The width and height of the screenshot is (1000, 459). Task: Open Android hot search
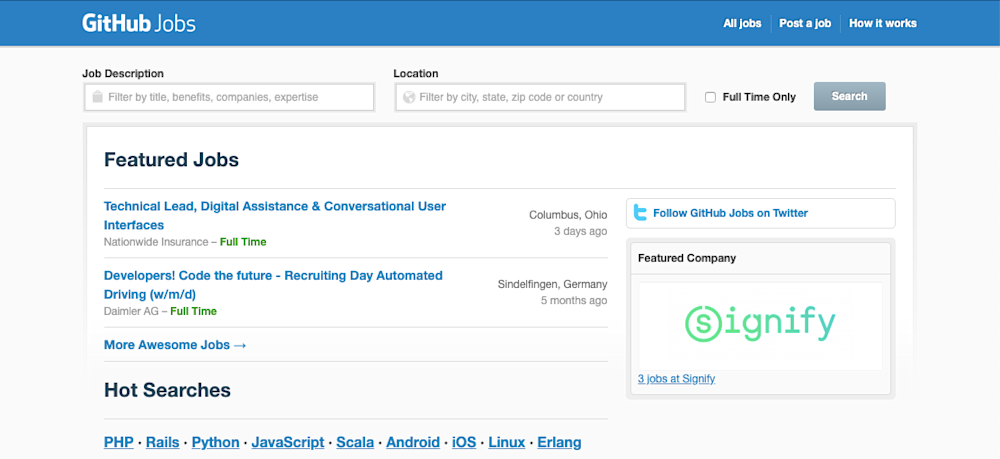pyautogui.click(x=413, y=442)
